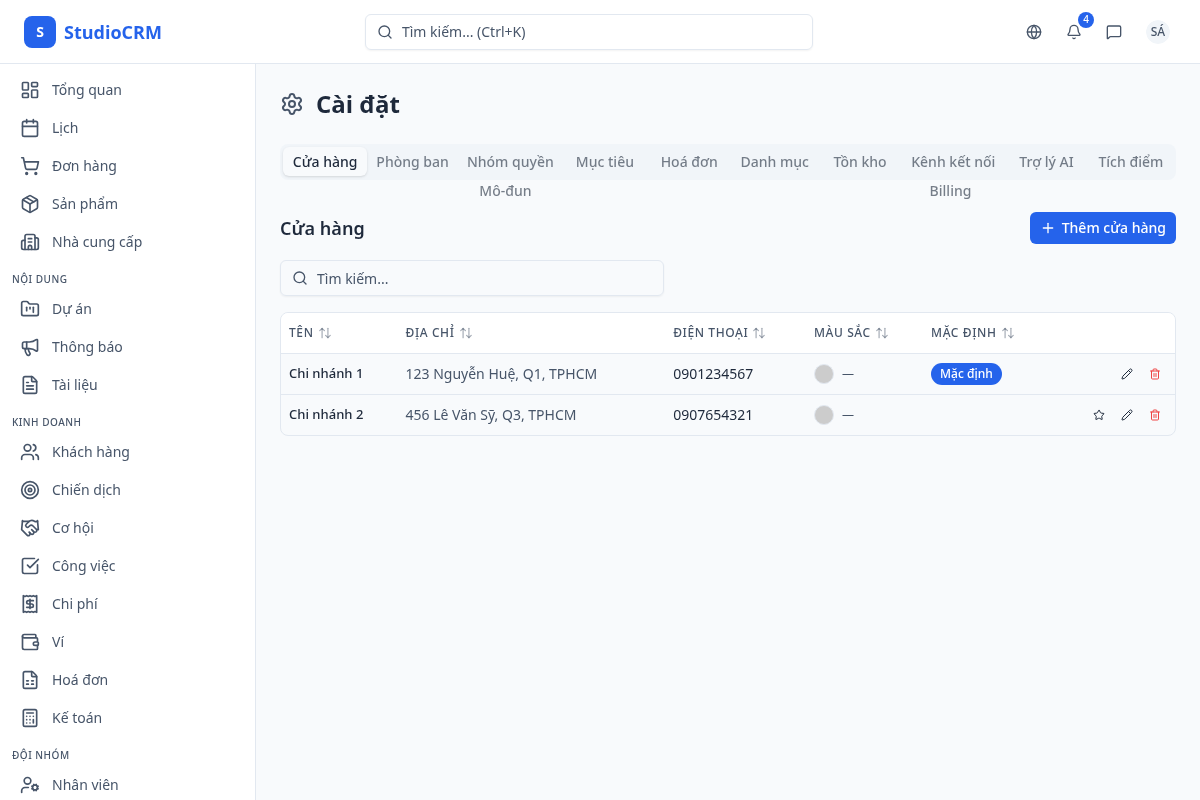Switch to the Tồn kho tab
Viewport: 1200px width, 800px height.
pyautogui.click(x=859, y=162)
